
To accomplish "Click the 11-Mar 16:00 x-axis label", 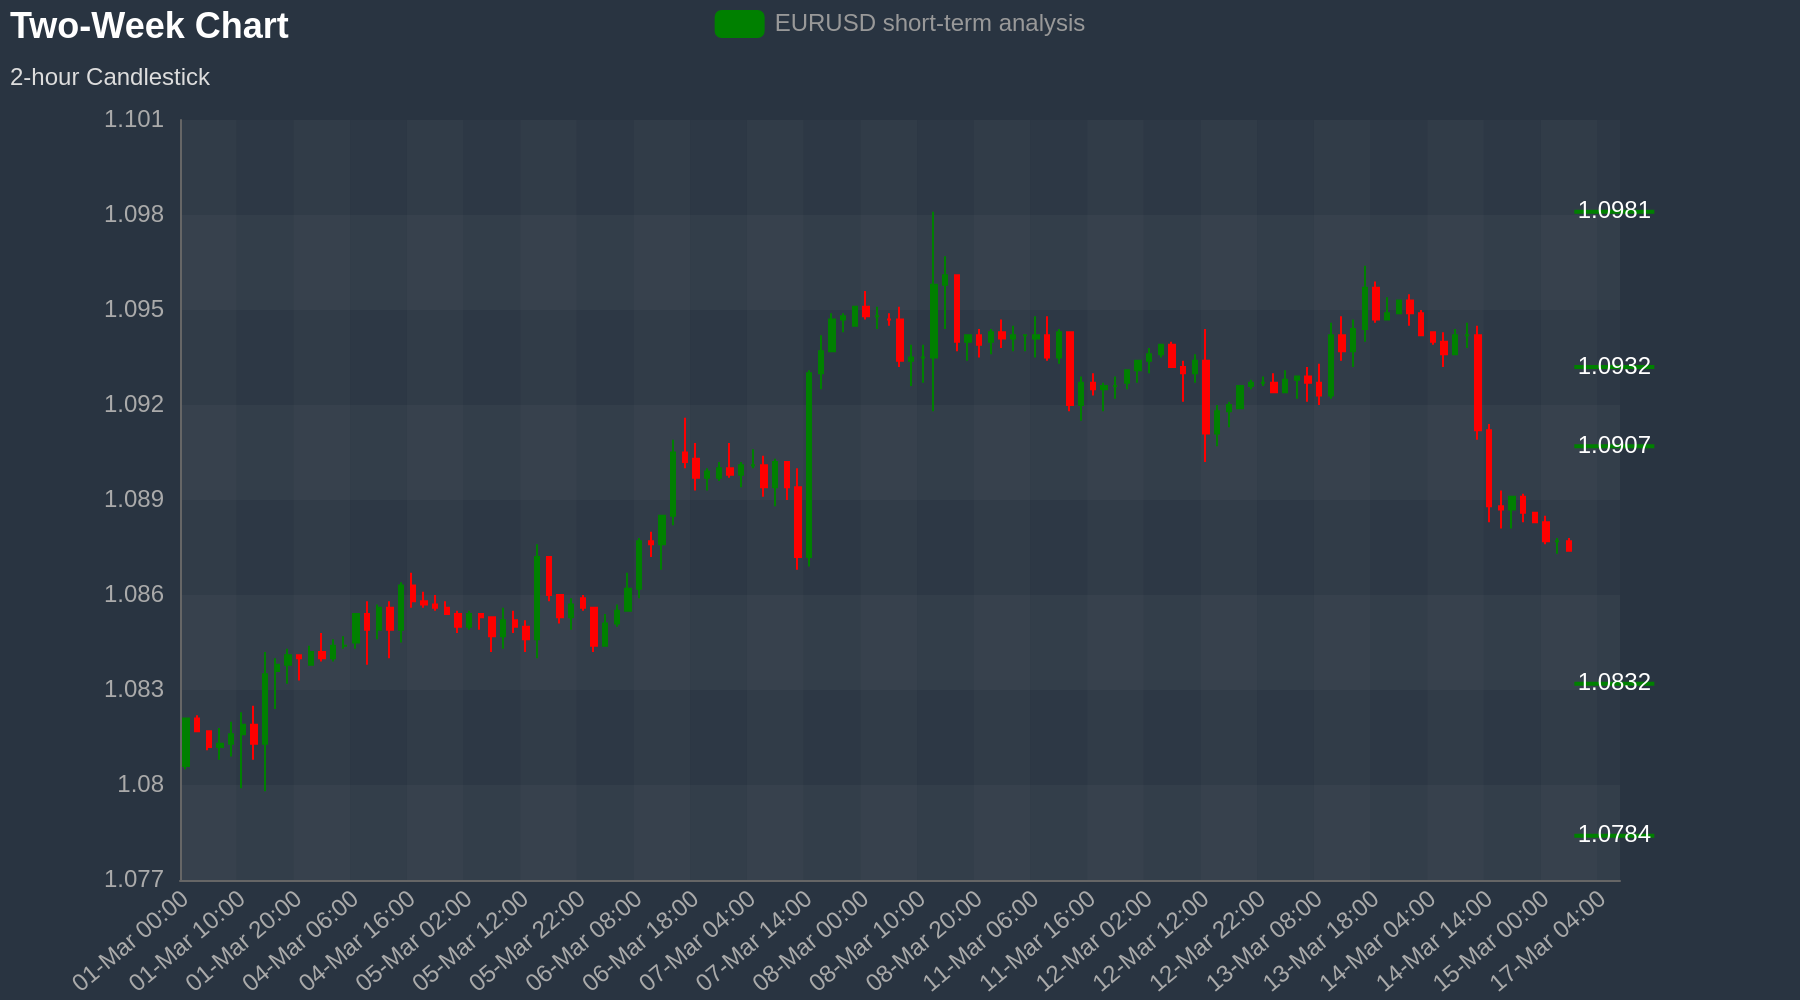I will (x=1038, y=941).
